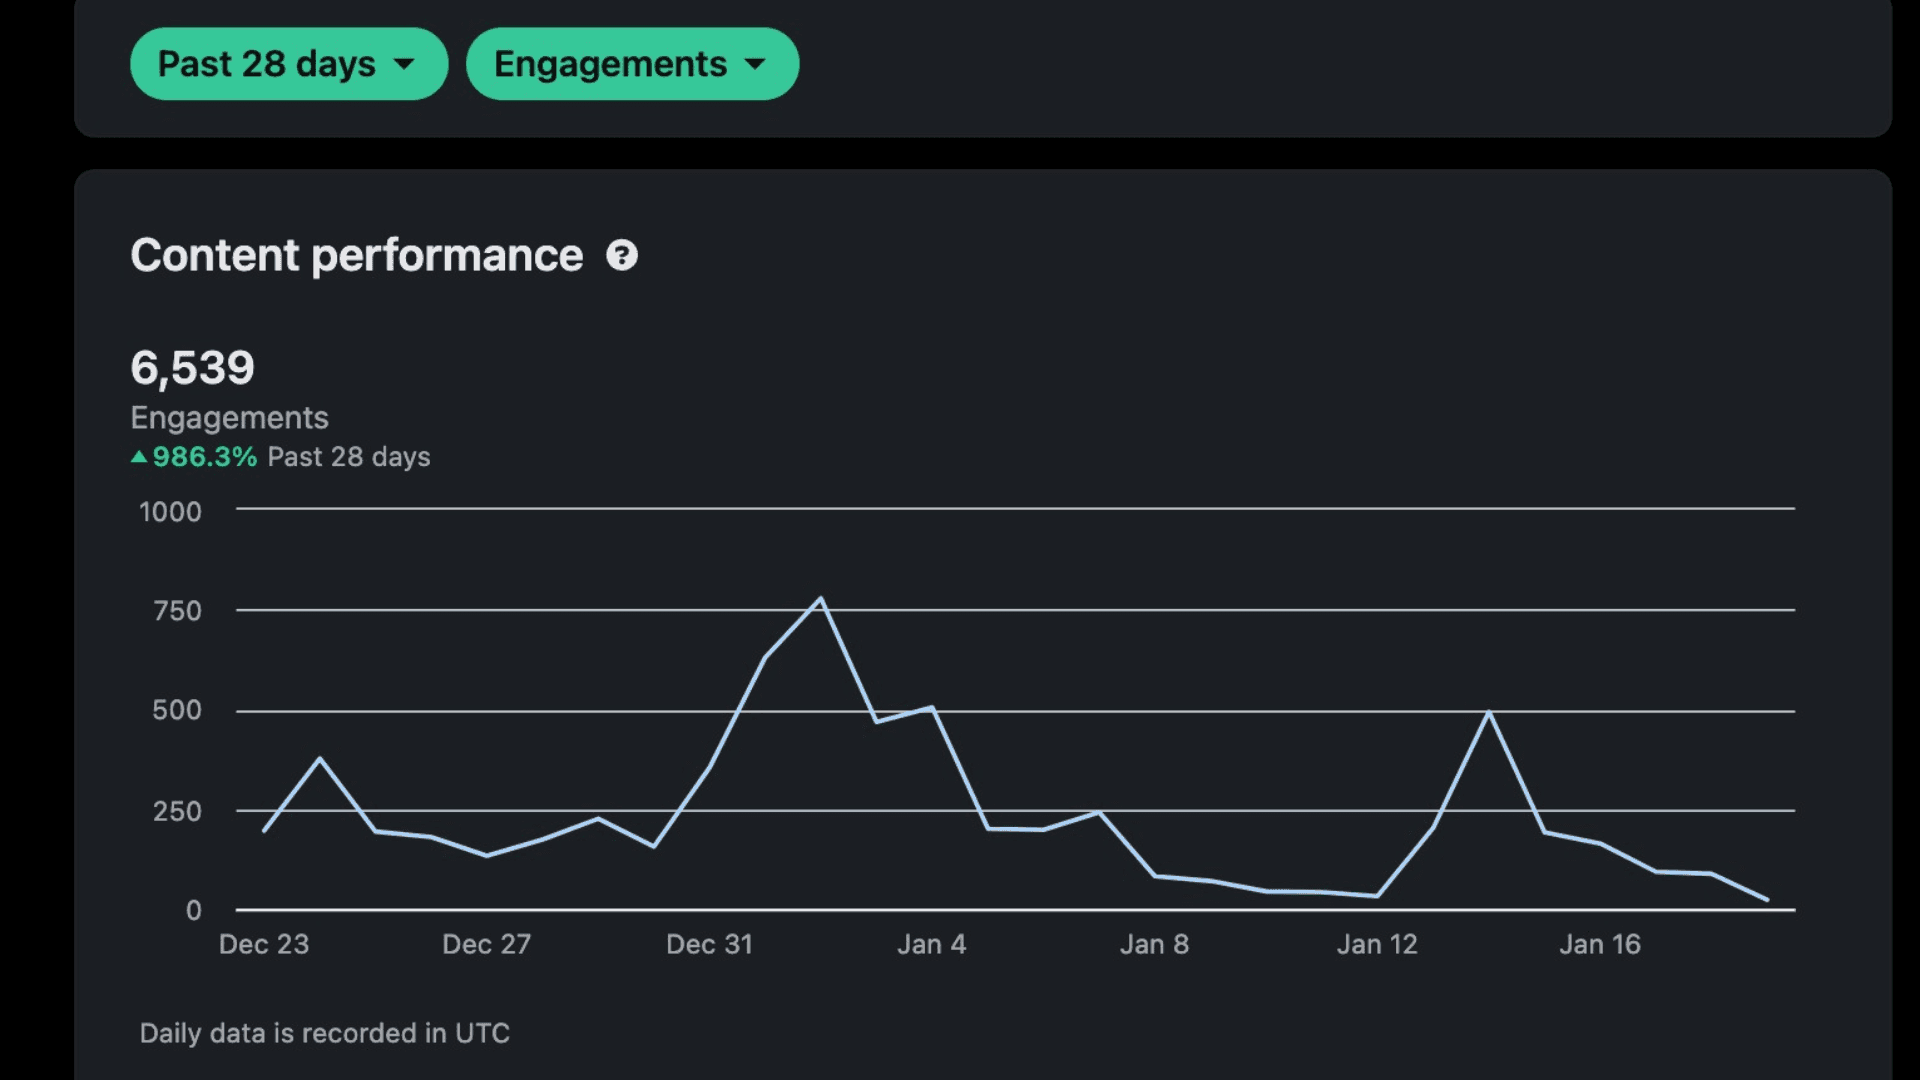Open the Past 28 days dropdown

(289, 64)
